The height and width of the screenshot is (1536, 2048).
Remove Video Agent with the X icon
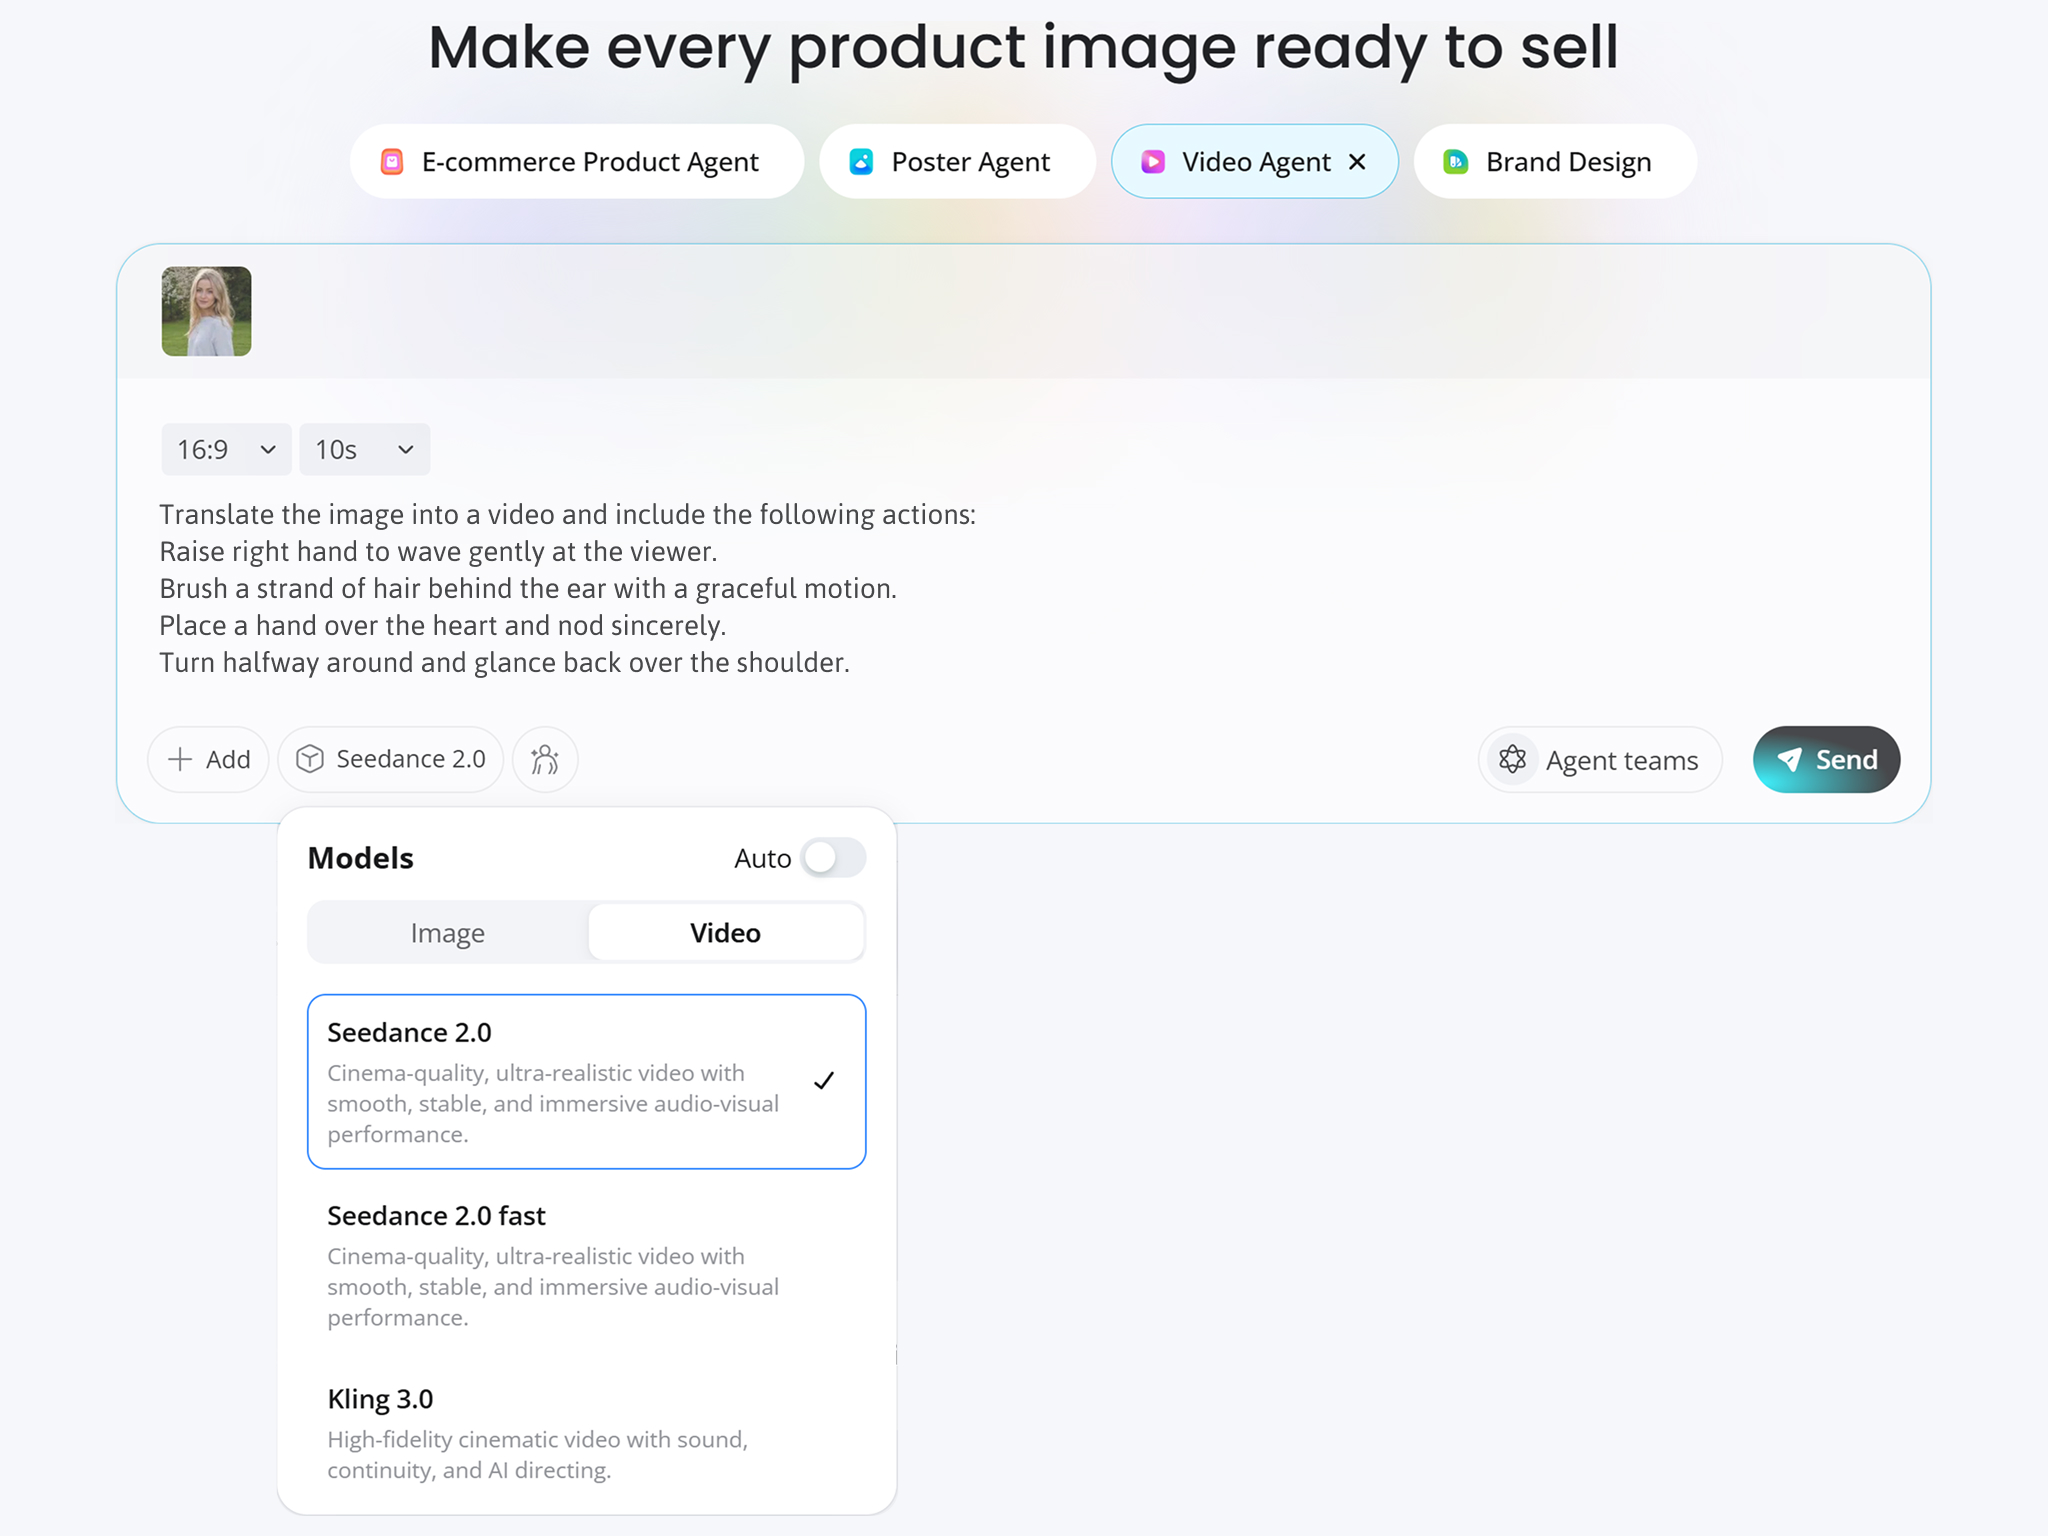[1357, 162]
